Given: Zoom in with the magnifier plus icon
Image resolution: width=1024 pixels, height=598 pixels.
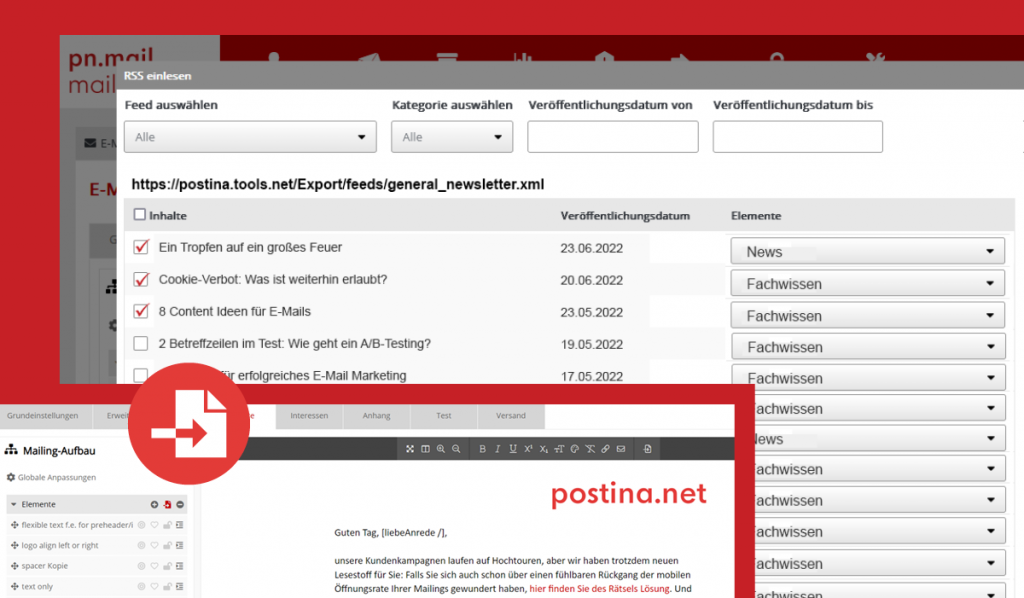Looking at the screenshot, I should (441, 449).
